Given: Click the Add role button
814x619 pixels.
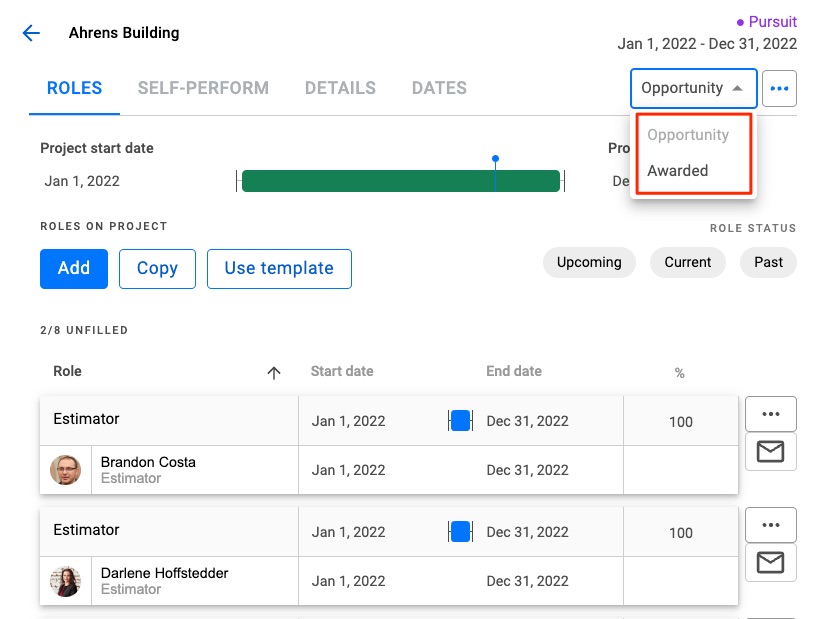Looking at the screenshot, I should pyautogui.click(x=74, y=268).
